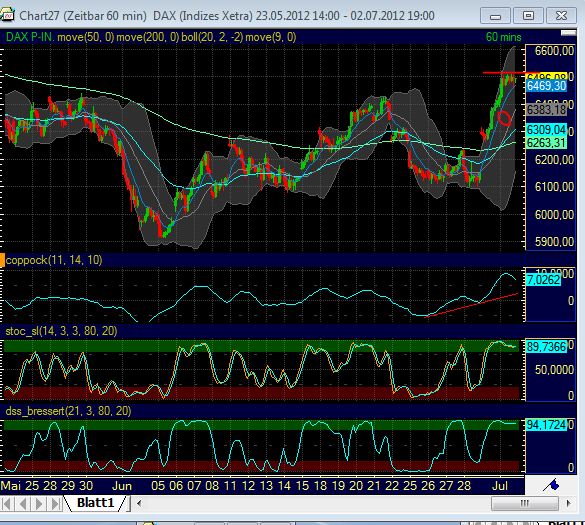The width and height of the screenshot is (585, 525).
Task: Click horizontal scrollbar left arrow
Action: 139,503
